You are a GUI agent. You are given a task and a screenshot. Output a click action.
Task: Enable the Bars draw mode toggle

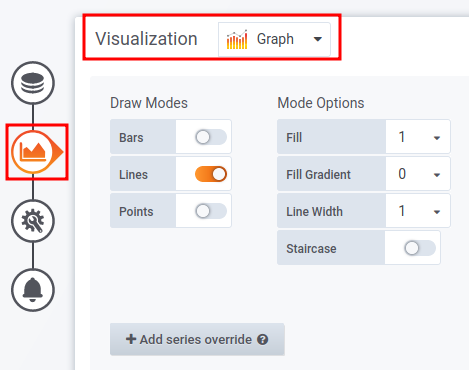[211, 137]
